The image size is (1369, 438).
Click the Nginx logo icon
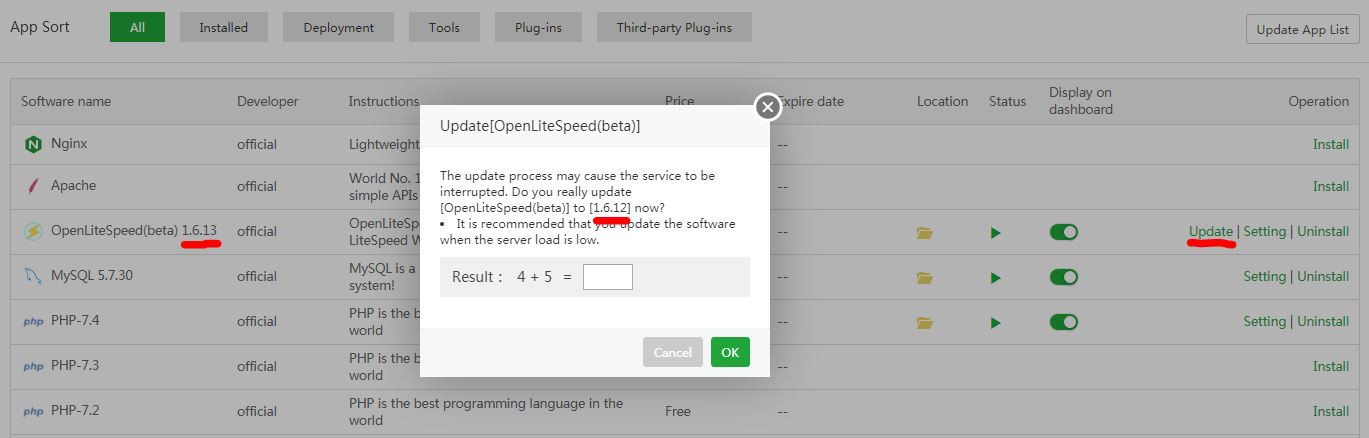click(x=33, y=144)
